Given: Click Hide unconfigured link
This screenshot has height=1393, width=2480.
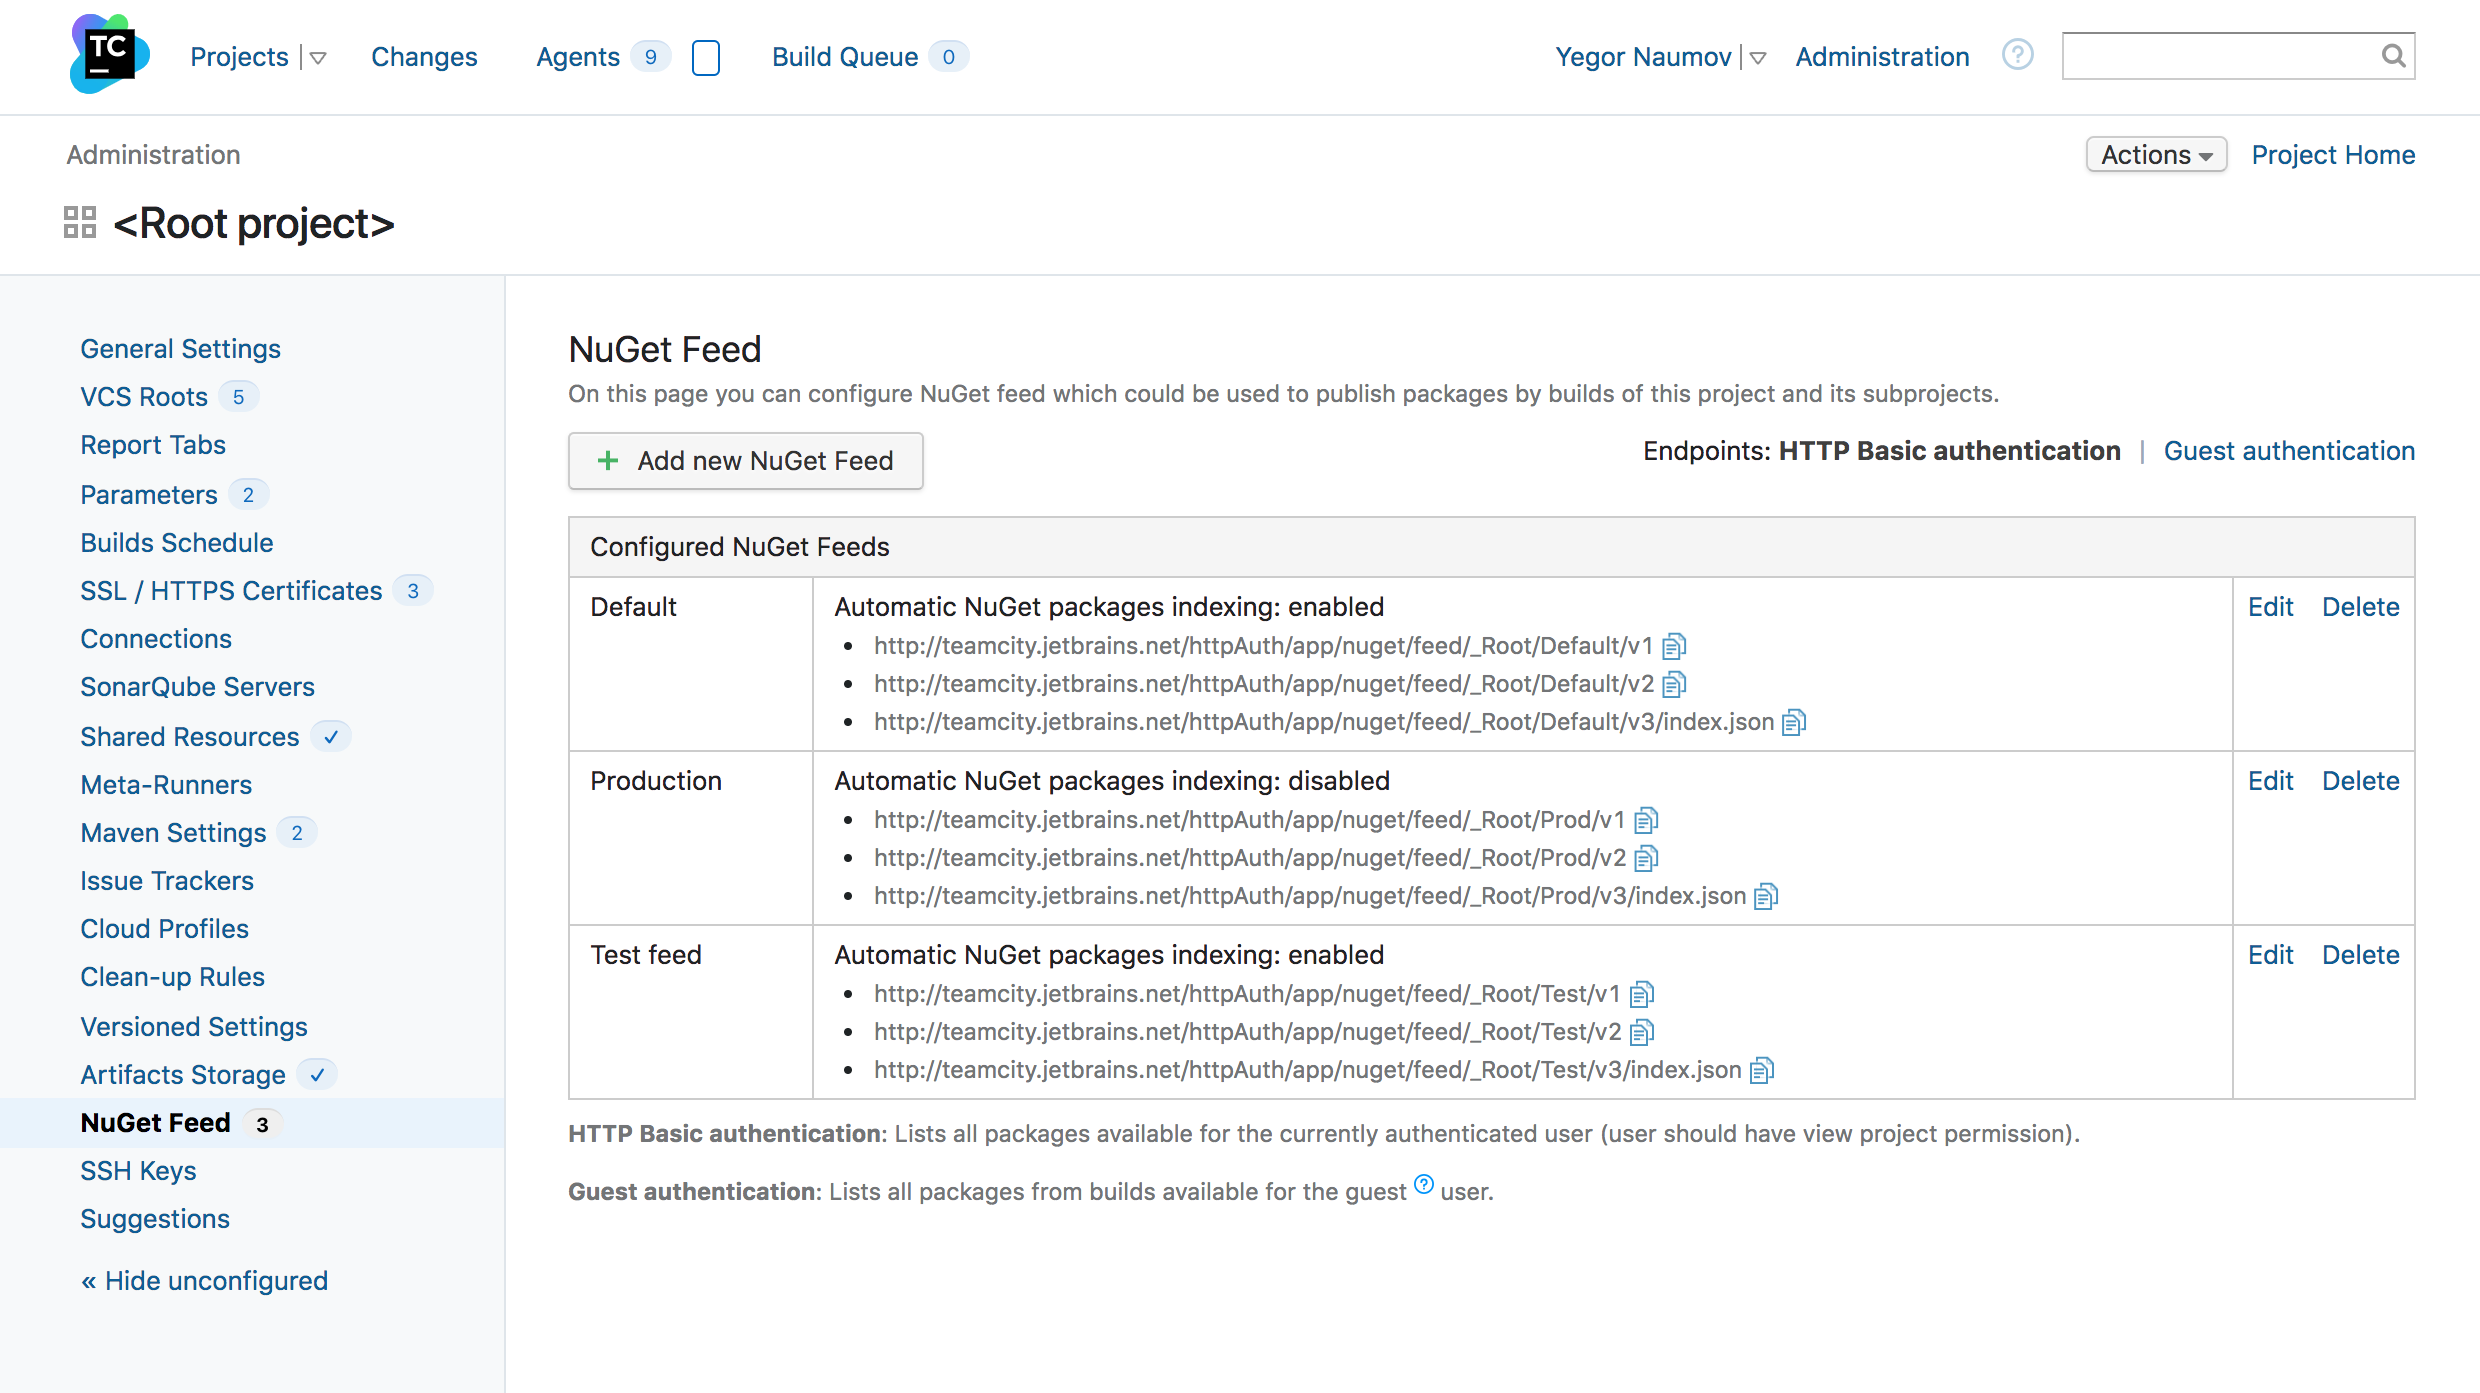Looking at the screenshot, I should click(x=204, y=1281).
